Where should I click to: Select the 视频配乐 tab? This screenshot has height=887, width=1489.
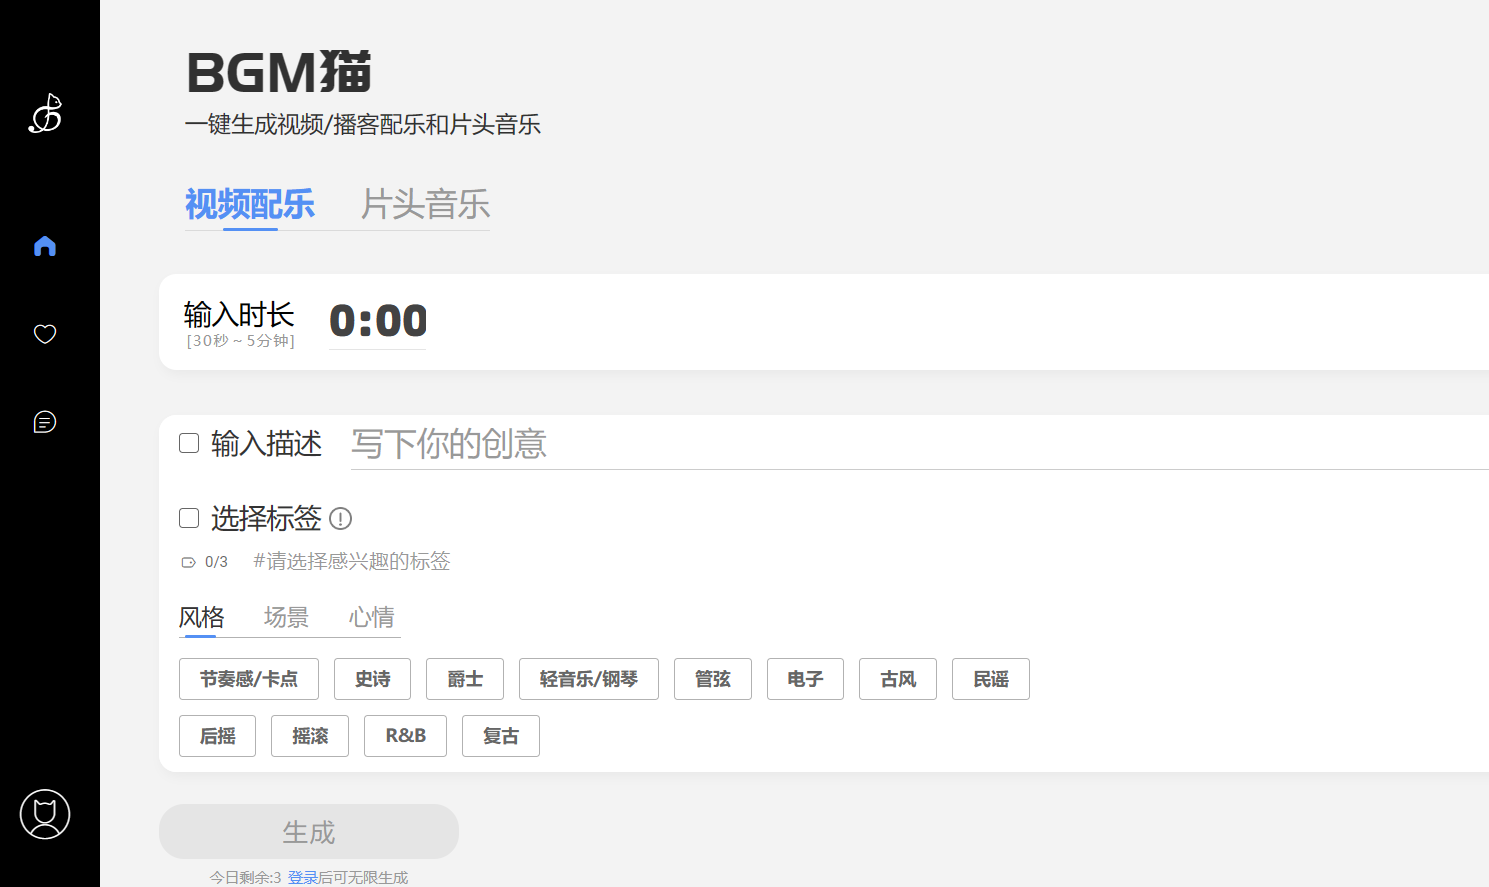point(250,205)
